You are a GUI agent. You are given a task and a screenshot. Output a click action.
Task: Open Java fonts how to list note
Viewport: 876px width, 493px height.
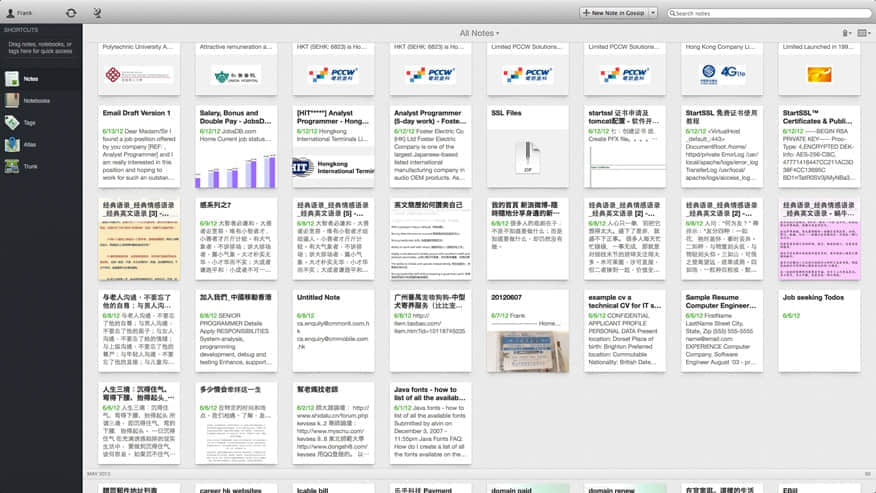tap(431, 423)
